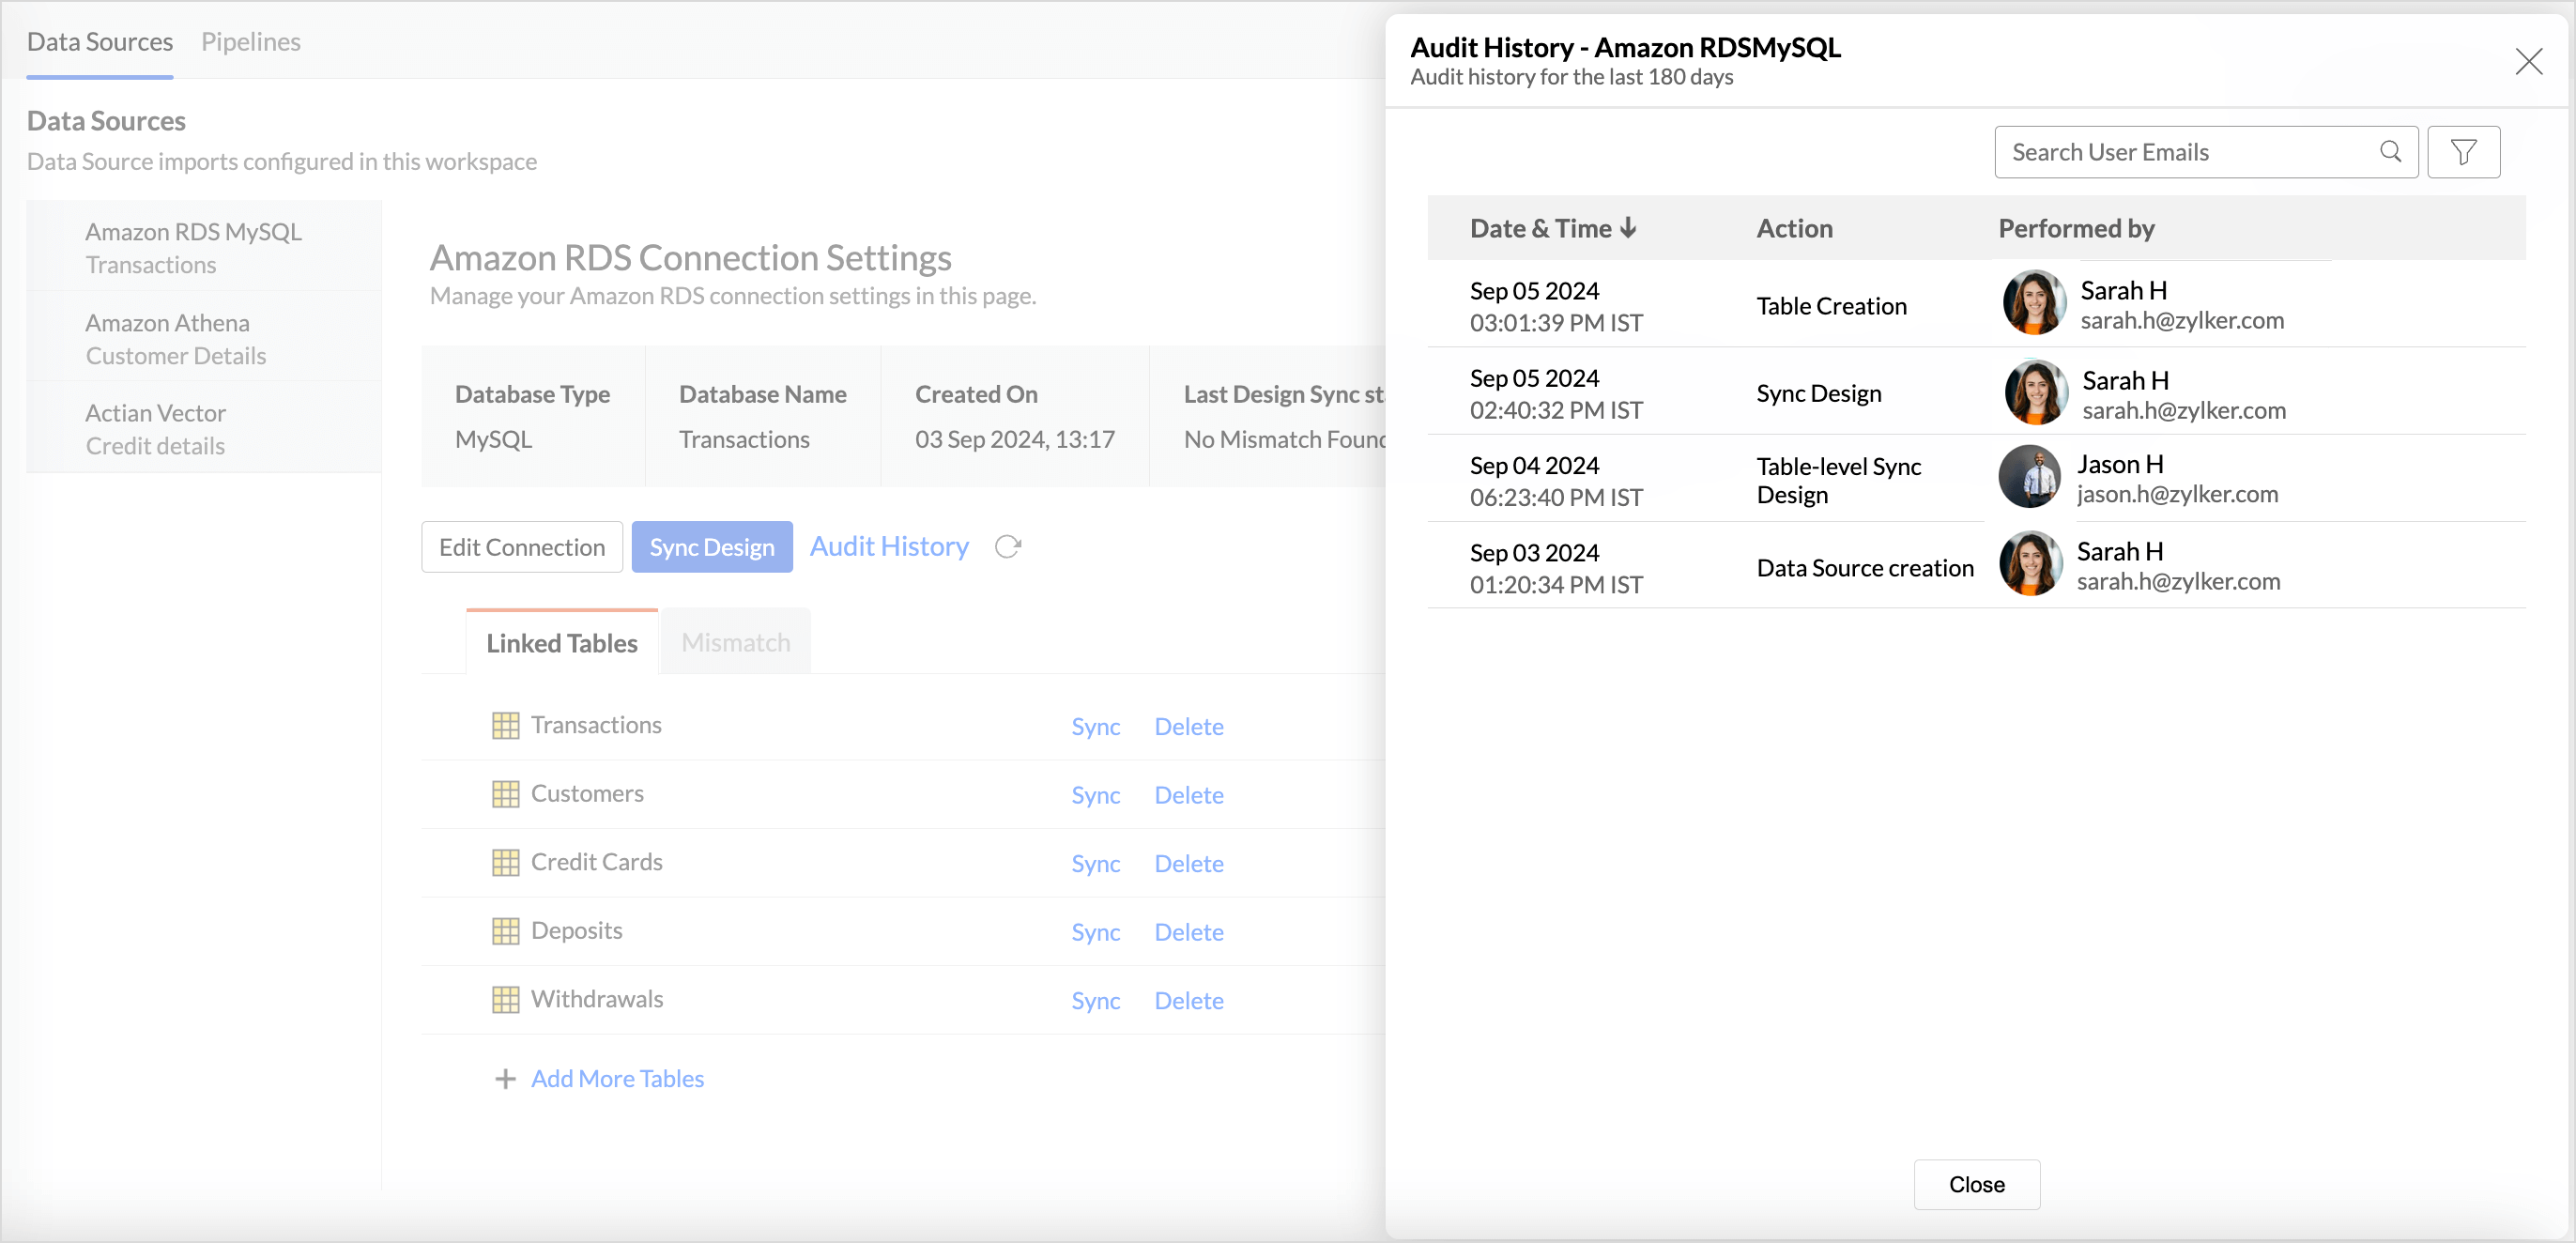Click the search magnifier icon in the email field
This screenshot has height=1243, width=2576.
pos(2390,152)
